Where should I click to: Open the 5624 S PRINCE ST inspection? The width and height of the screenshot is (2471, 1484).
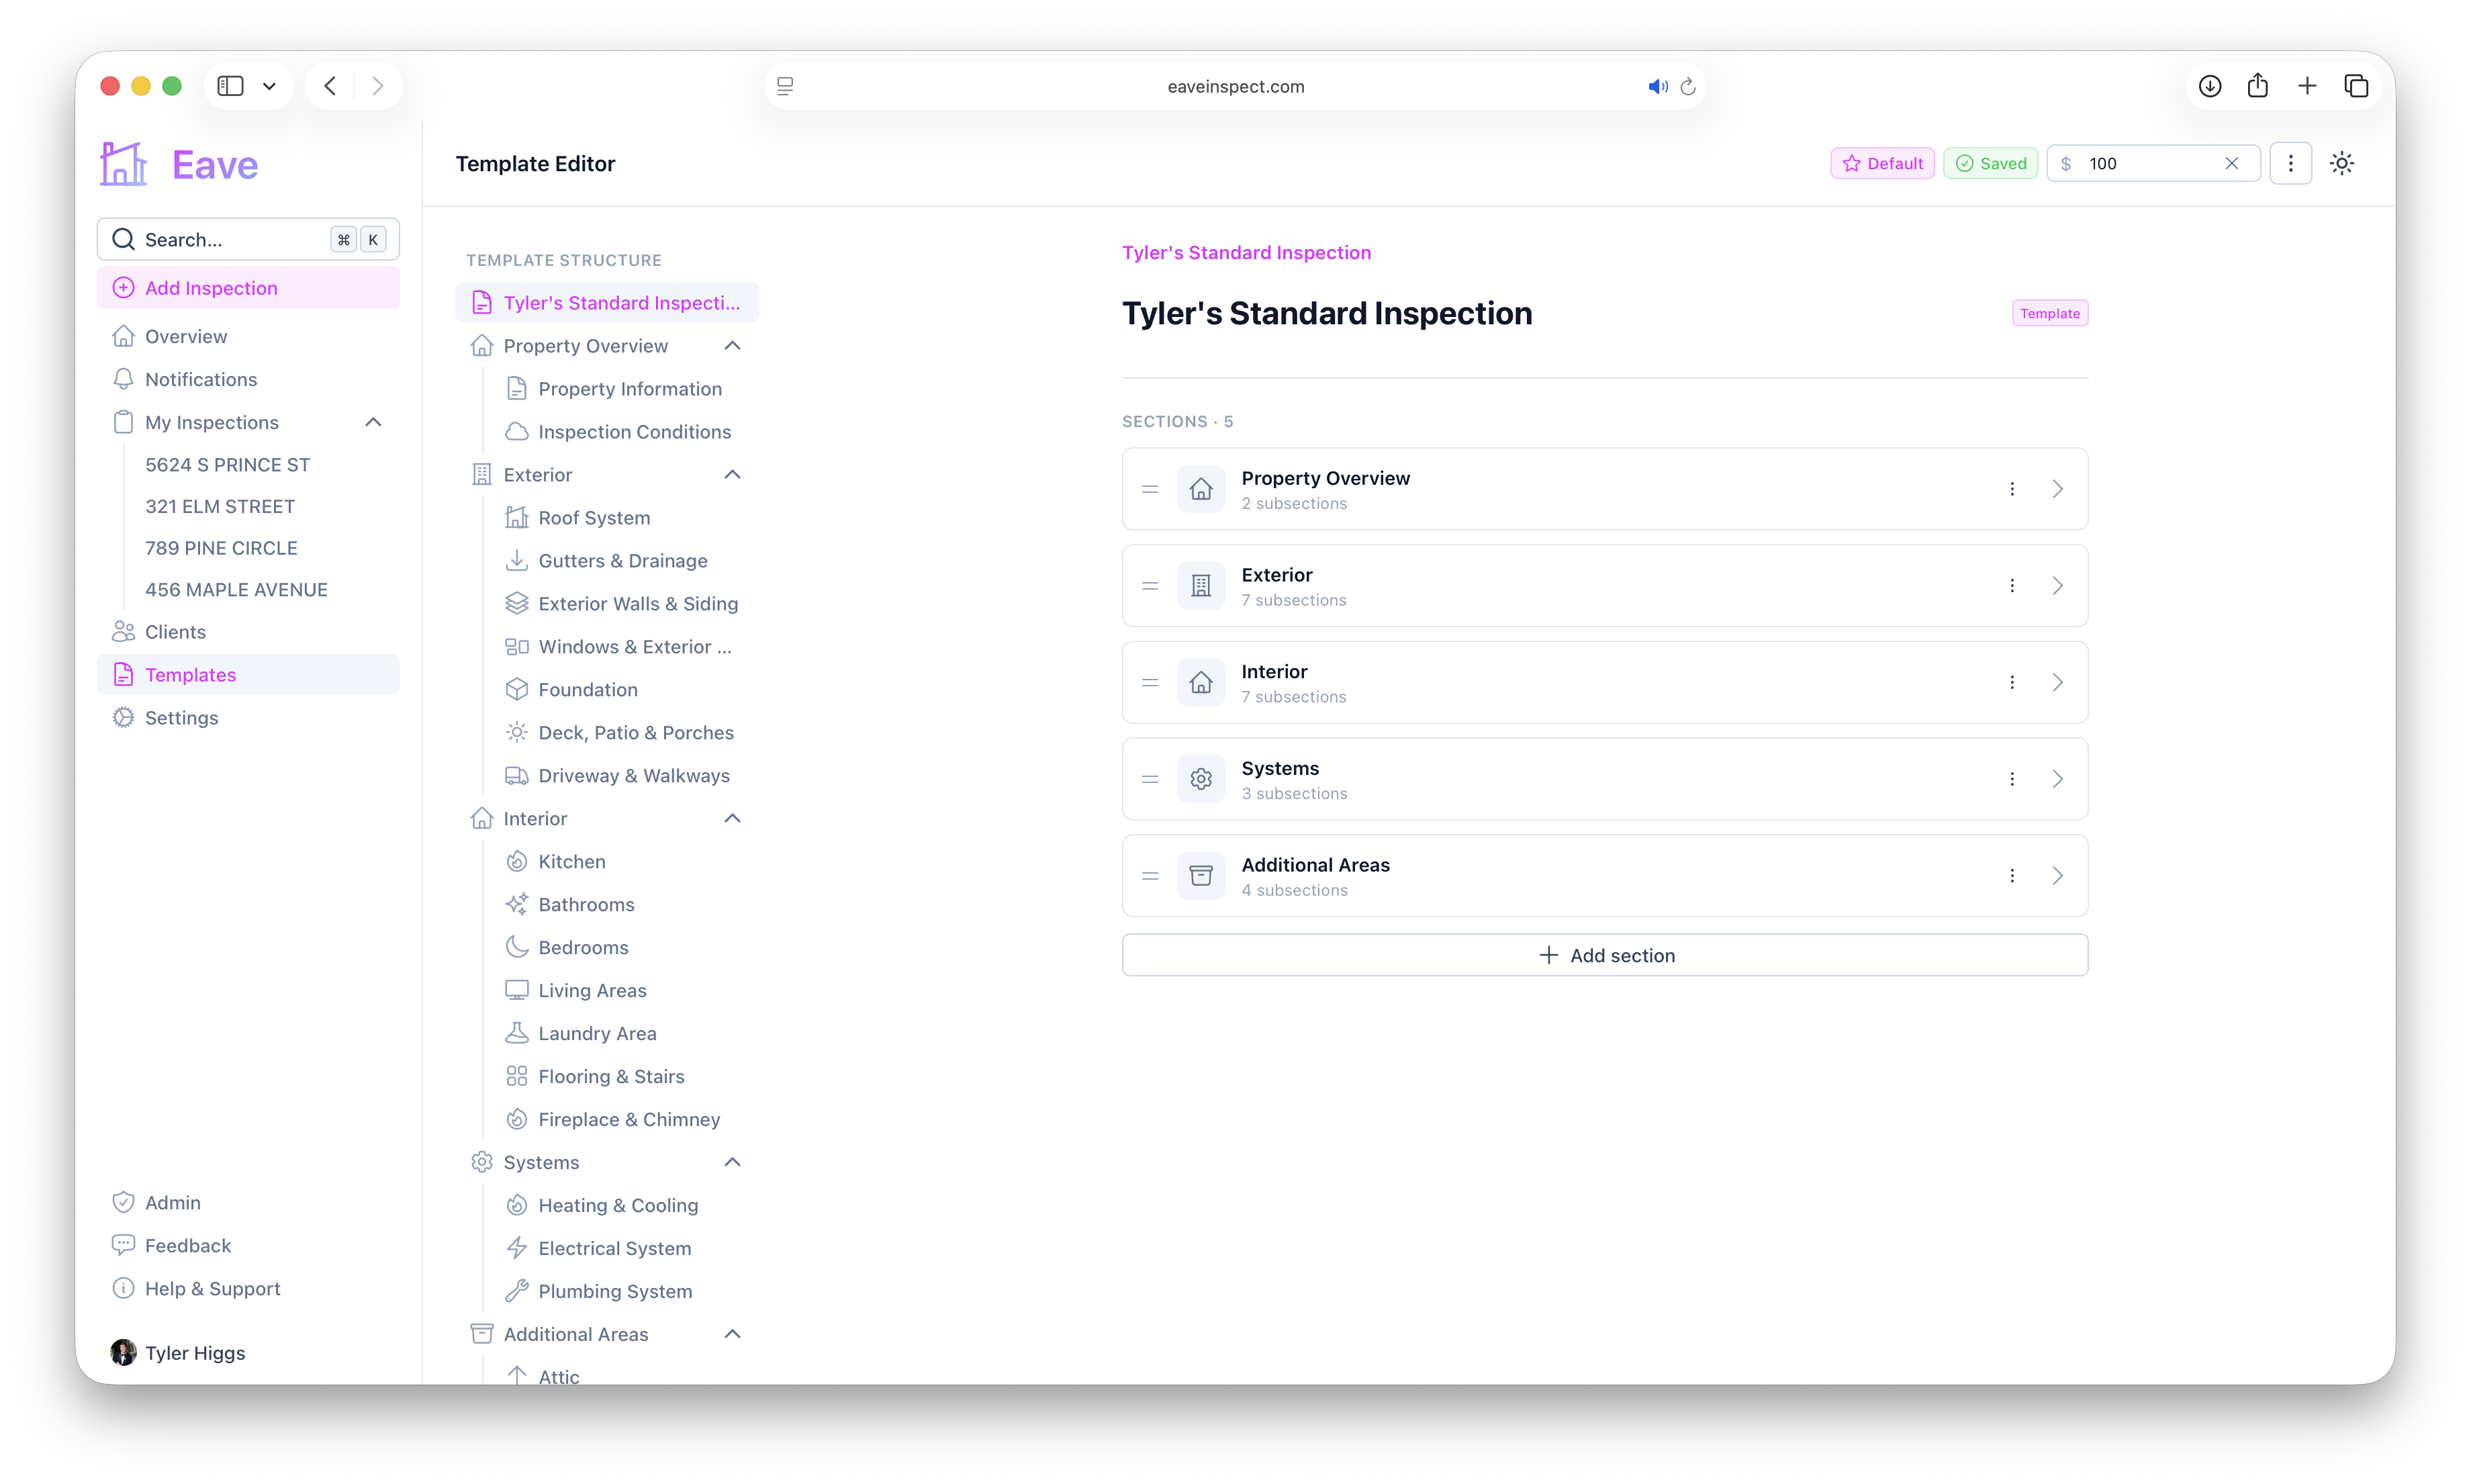[x=227, y=465]
